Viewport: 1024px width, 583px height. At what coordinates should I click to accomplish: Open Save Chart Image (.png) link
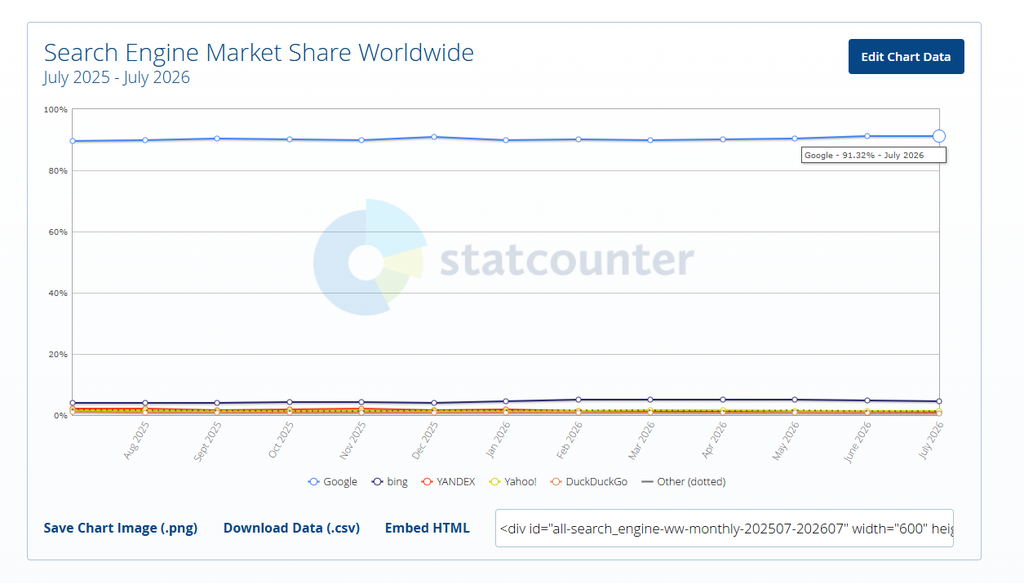pyautogui.click(x=120, y=528)
